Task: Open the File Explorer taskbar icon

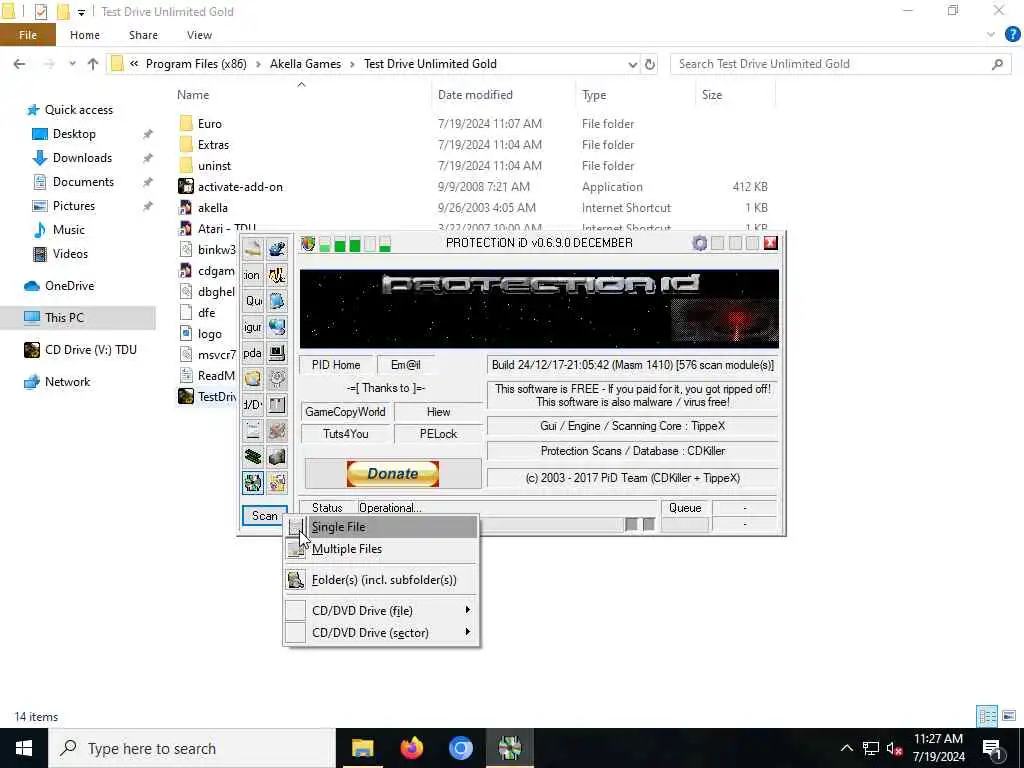Action: [362, 748]
